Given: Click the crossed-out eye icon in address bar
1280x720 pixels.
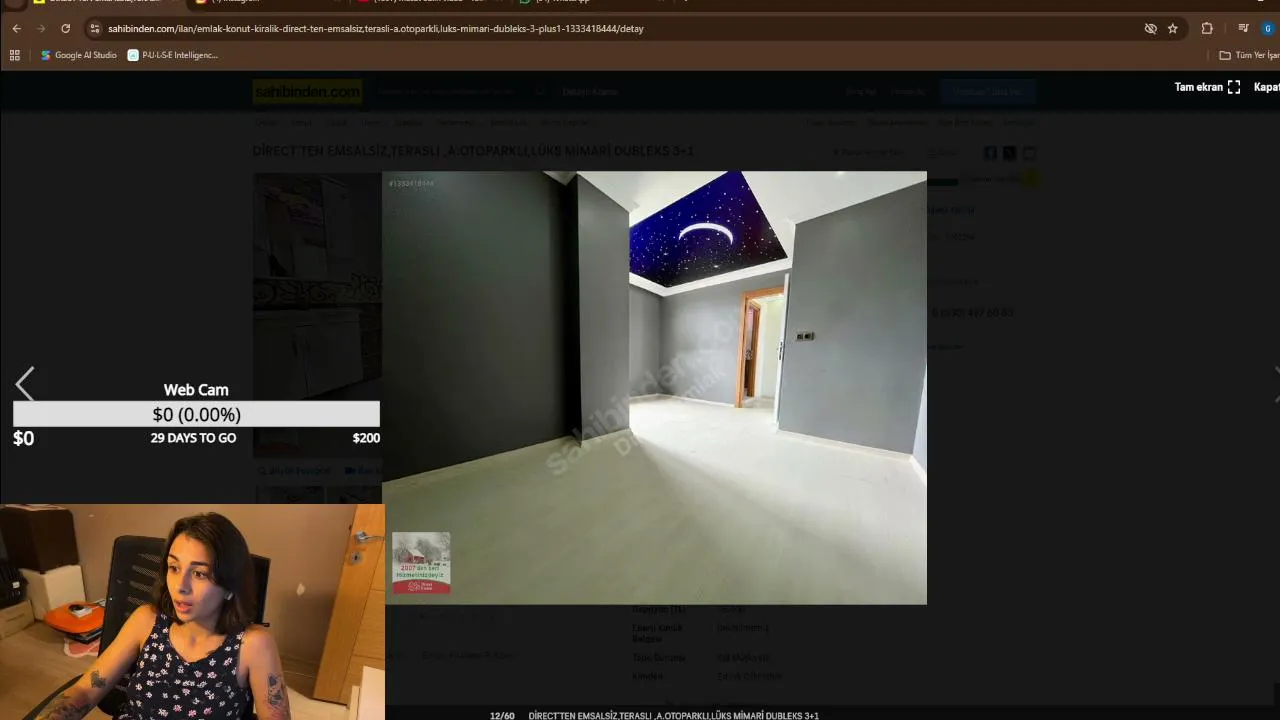Looking at the screenshot, I should pyautogui.click(x=1151, y=29).
